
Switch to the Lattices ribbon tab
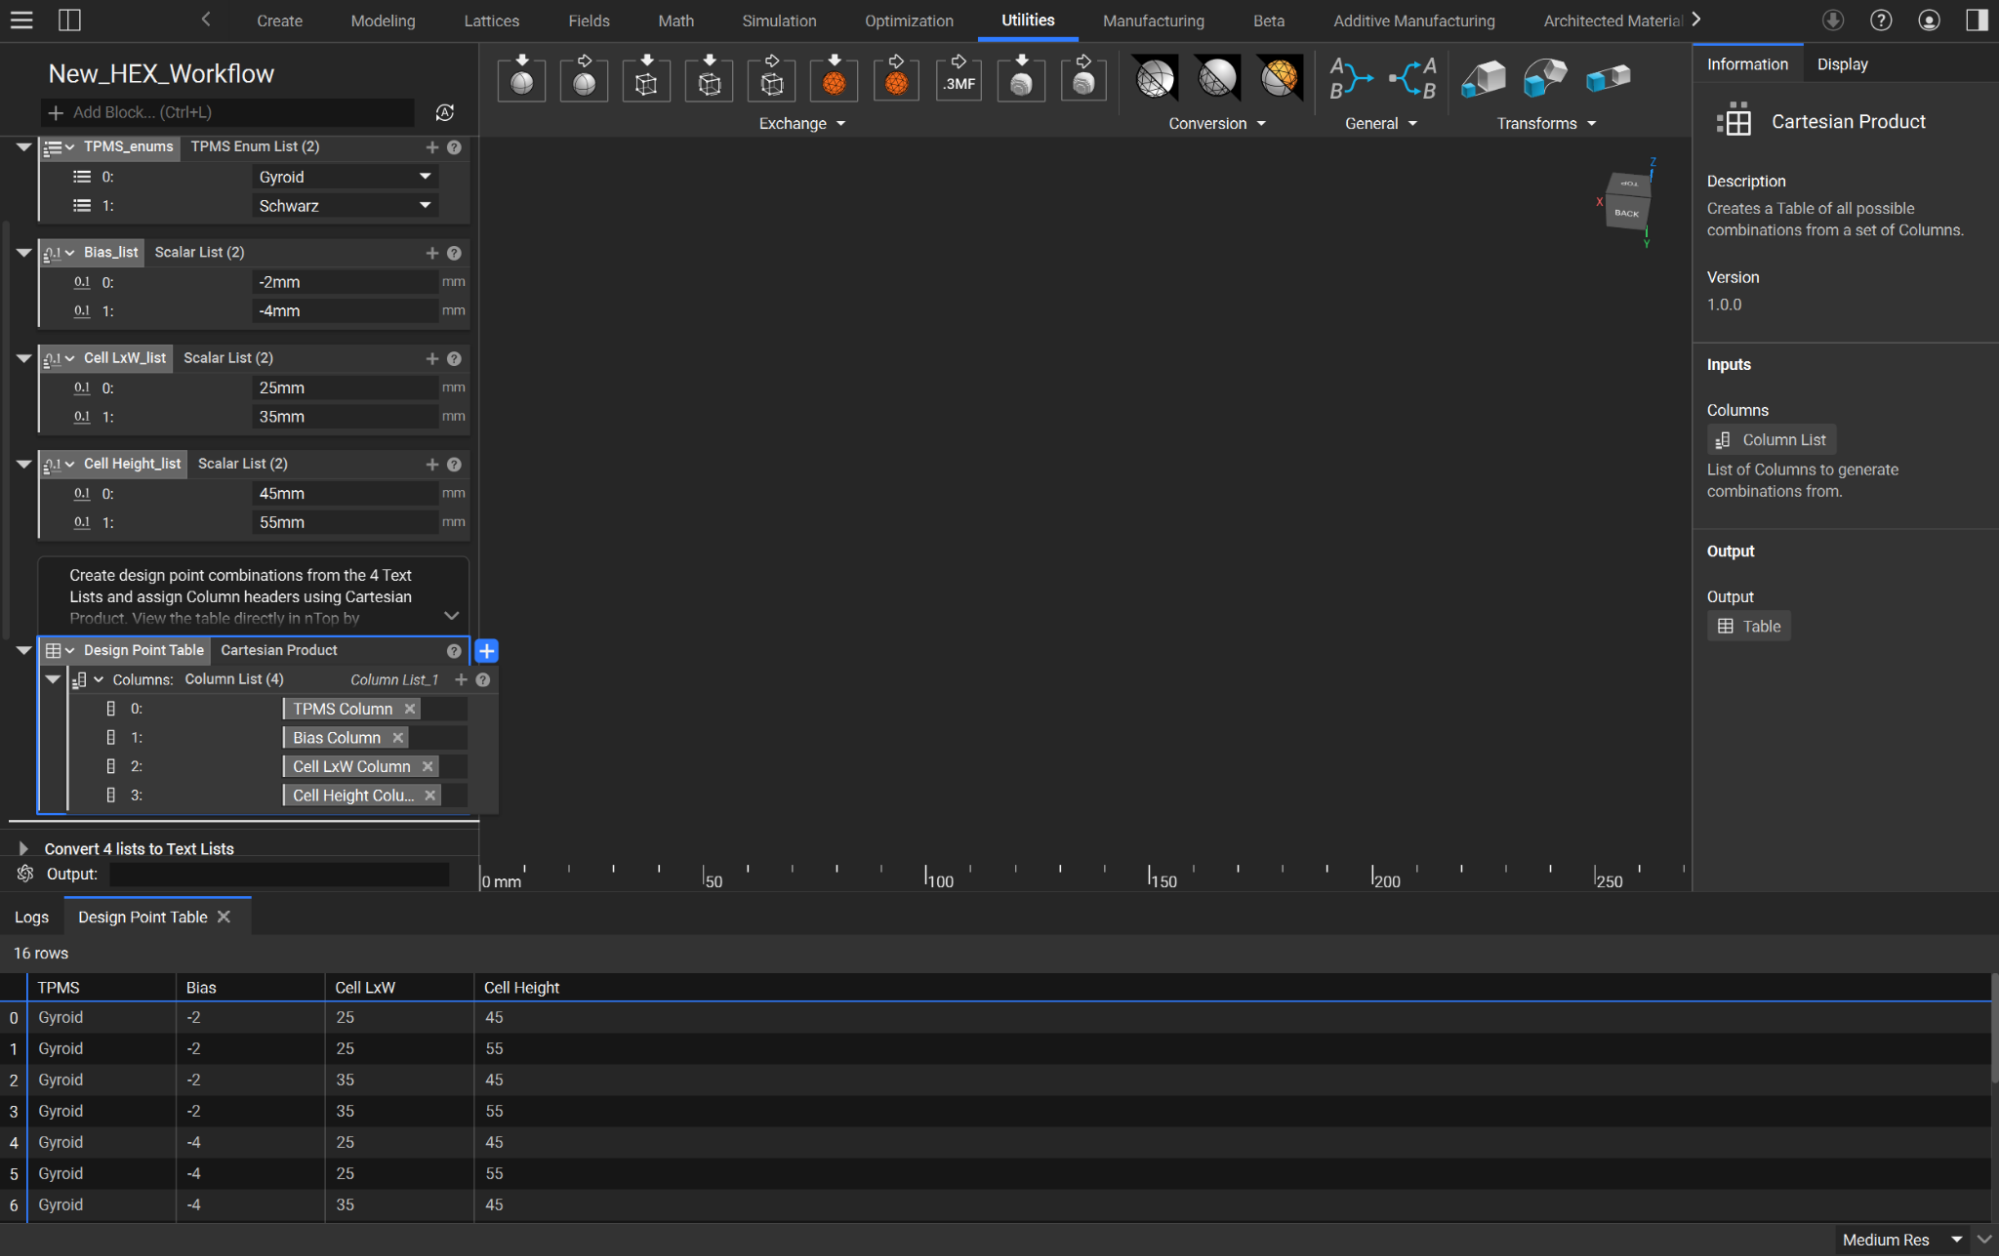[491, 21]
